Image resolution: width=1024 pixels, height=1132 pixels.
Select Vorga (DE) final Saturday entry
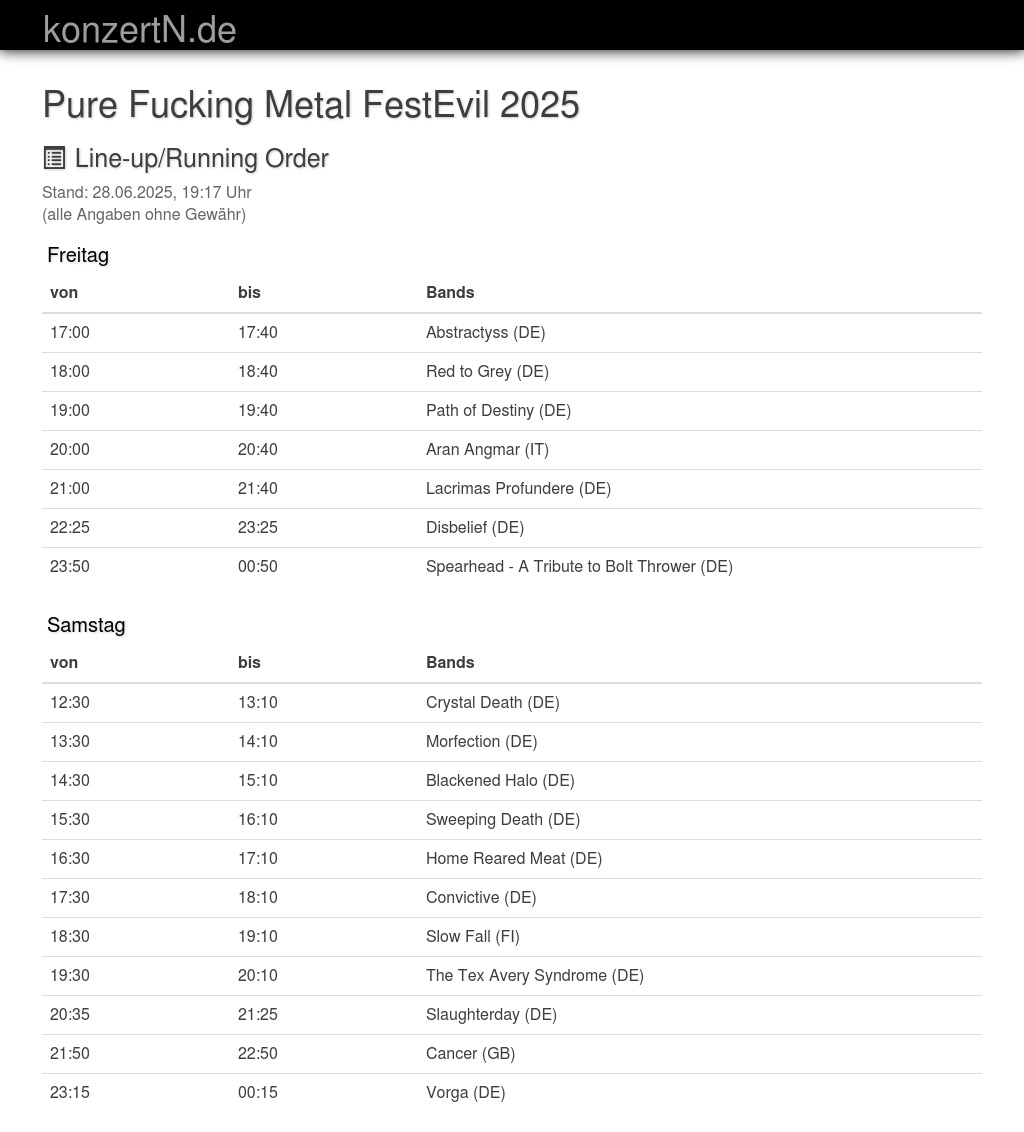point(465,1093)
